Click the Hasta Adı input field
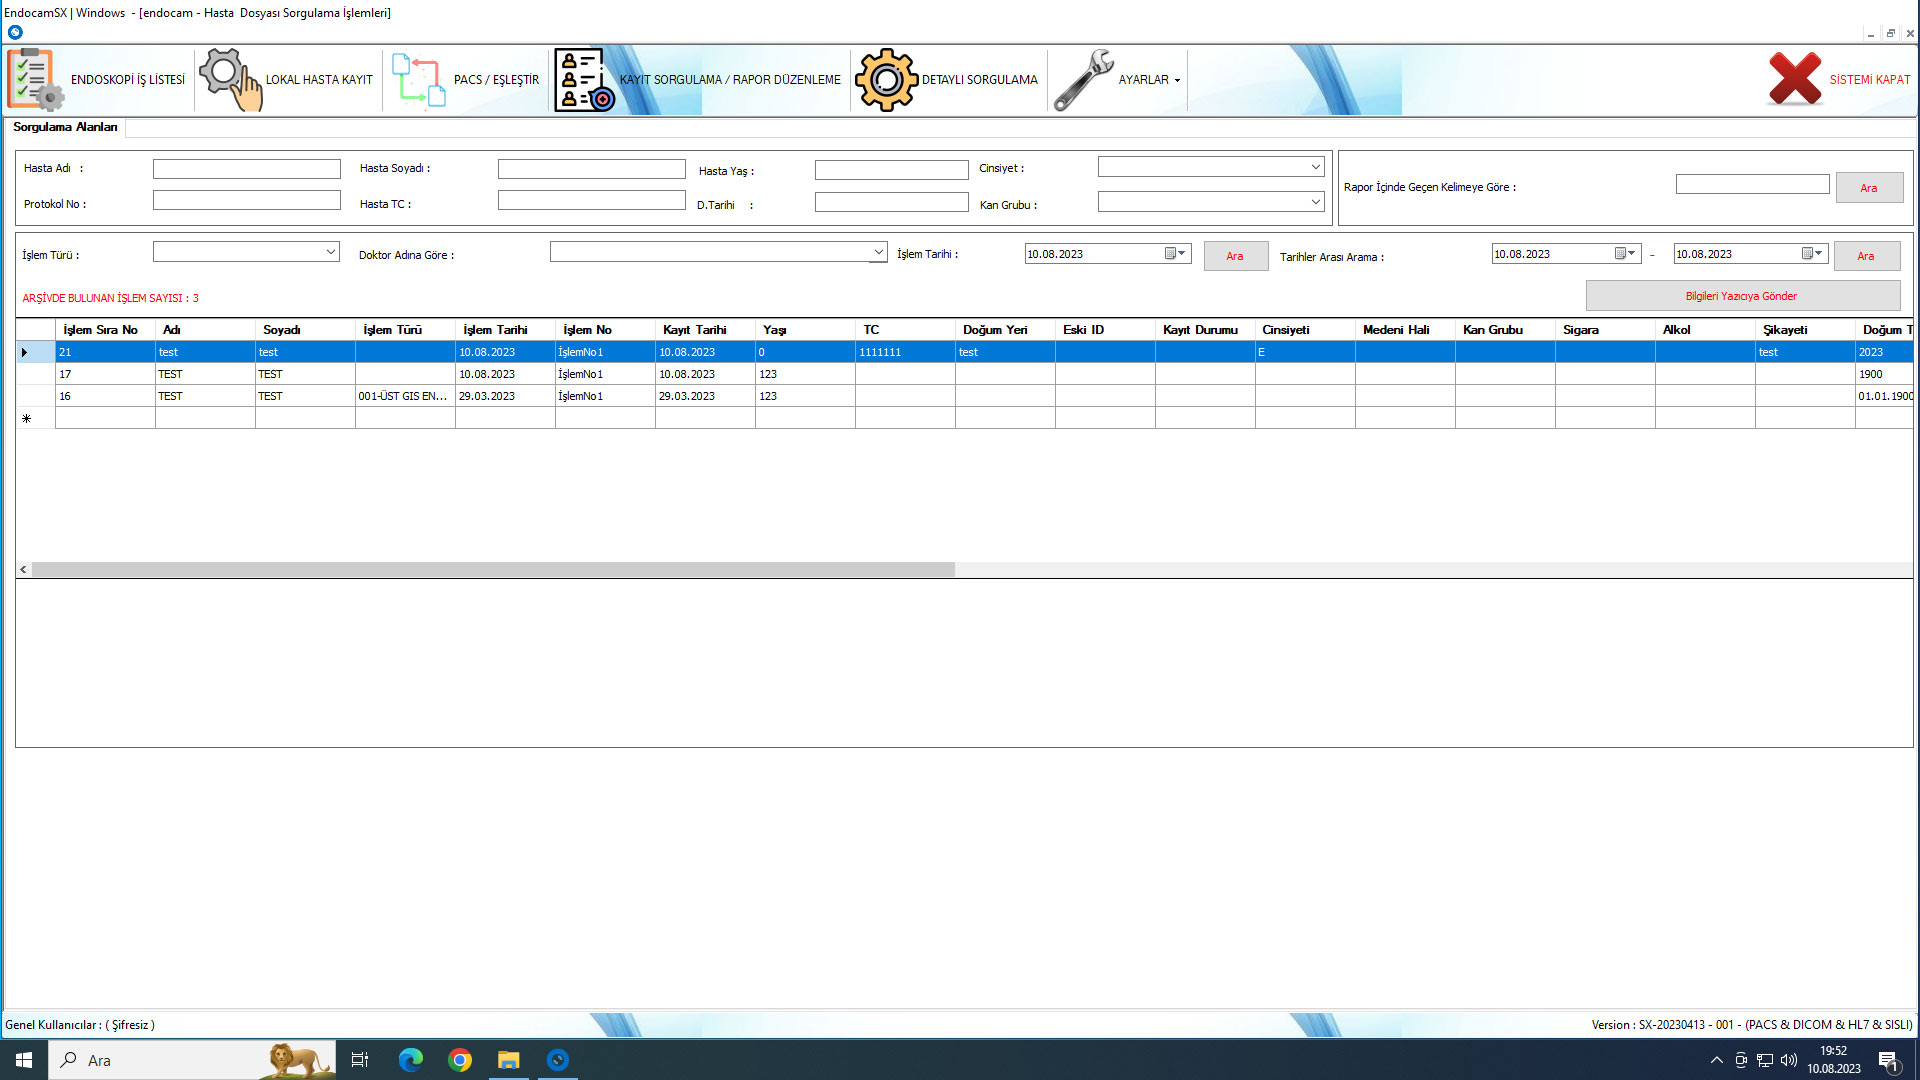This screenshot has width=1920, height=1080. 246,169
